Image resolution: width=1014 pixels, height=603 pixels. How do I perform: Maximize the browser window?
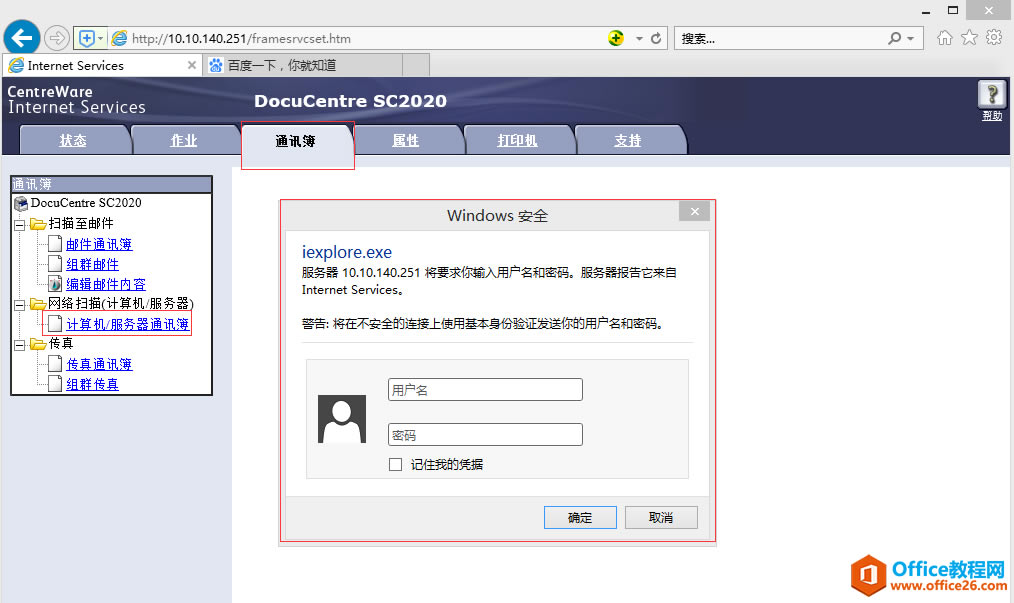tap(953, 10)
